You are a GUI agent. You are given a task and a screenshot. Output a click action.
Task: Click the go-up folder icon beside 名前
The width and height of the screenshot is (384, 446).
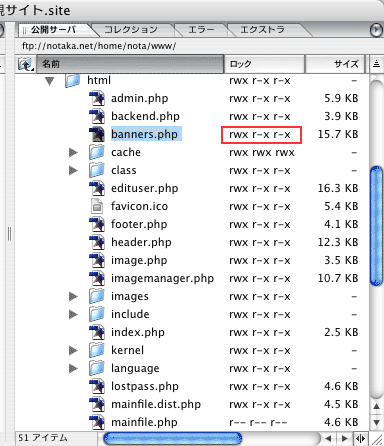[x=26, y=64]
